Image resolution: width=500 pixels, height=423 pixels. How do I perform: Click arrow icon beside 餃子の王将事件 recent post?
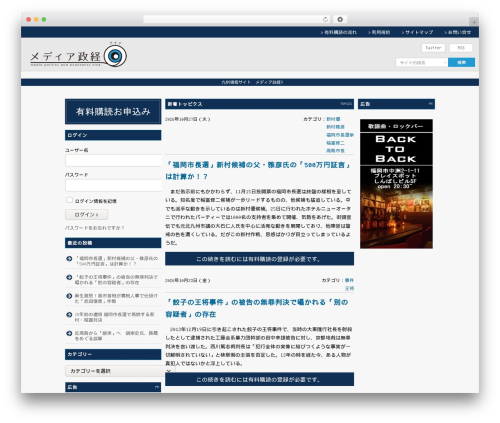[x=69, y=277]
